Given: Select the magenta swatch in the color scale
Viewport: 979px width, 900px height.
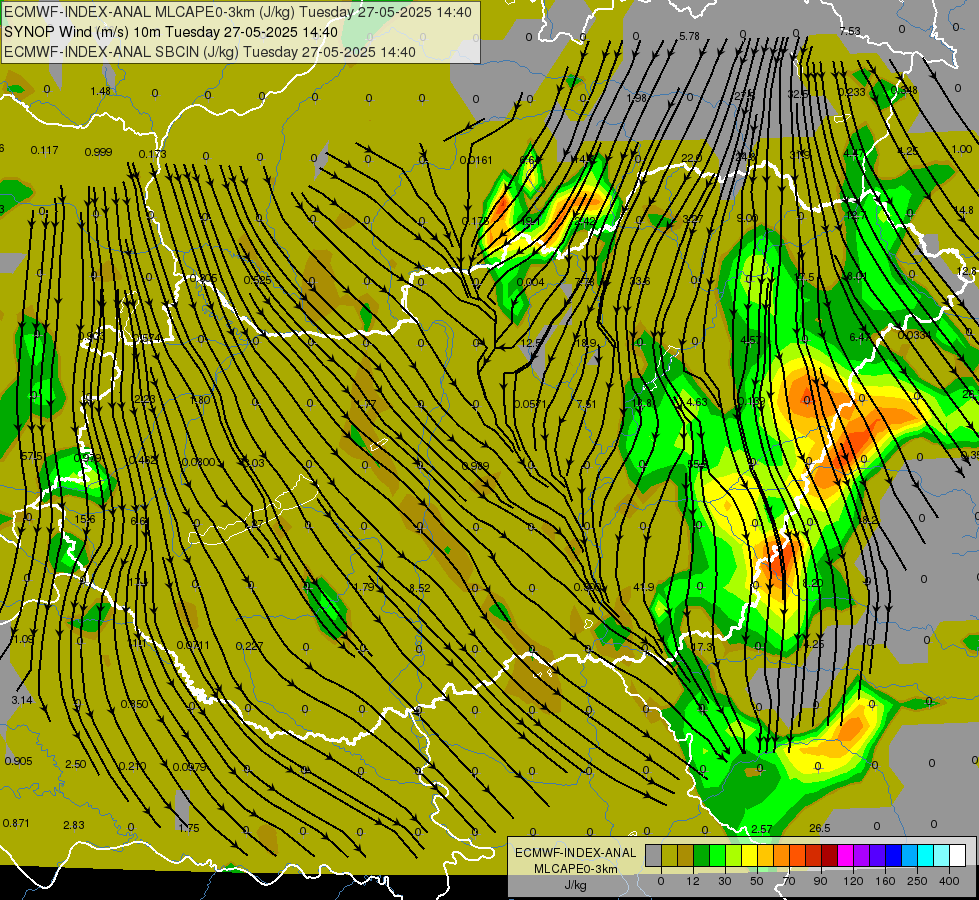Looking at the screenshot, I should click(846, 855).
